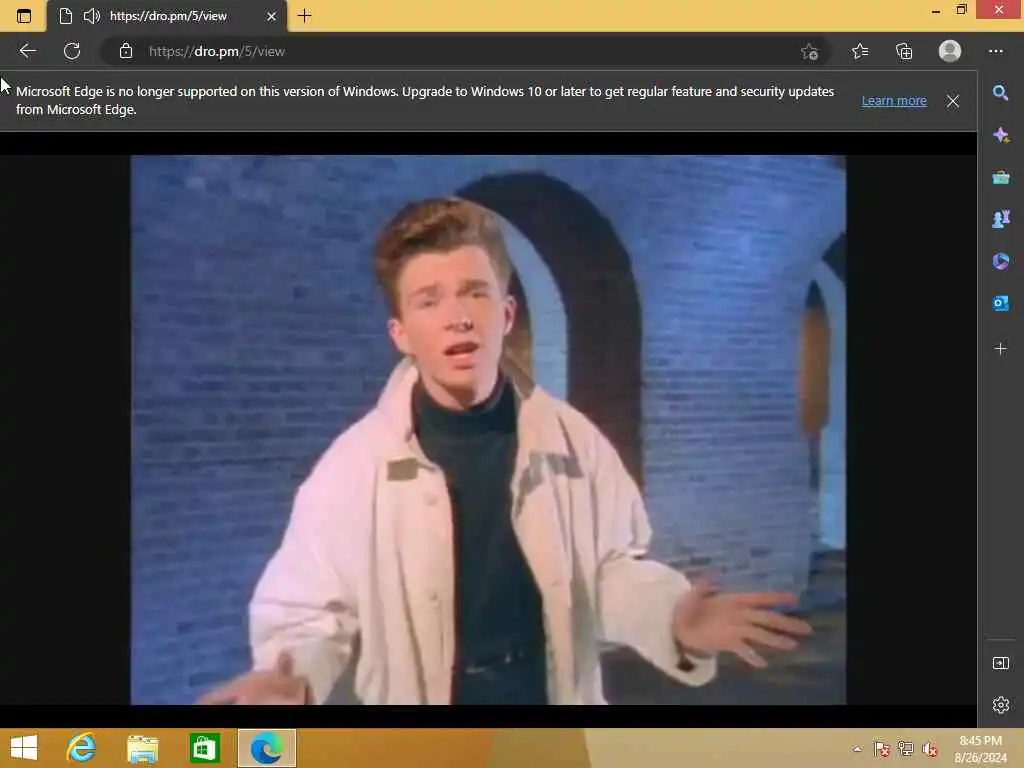Launch Internet Explorer from taskbar

point(81,748)
